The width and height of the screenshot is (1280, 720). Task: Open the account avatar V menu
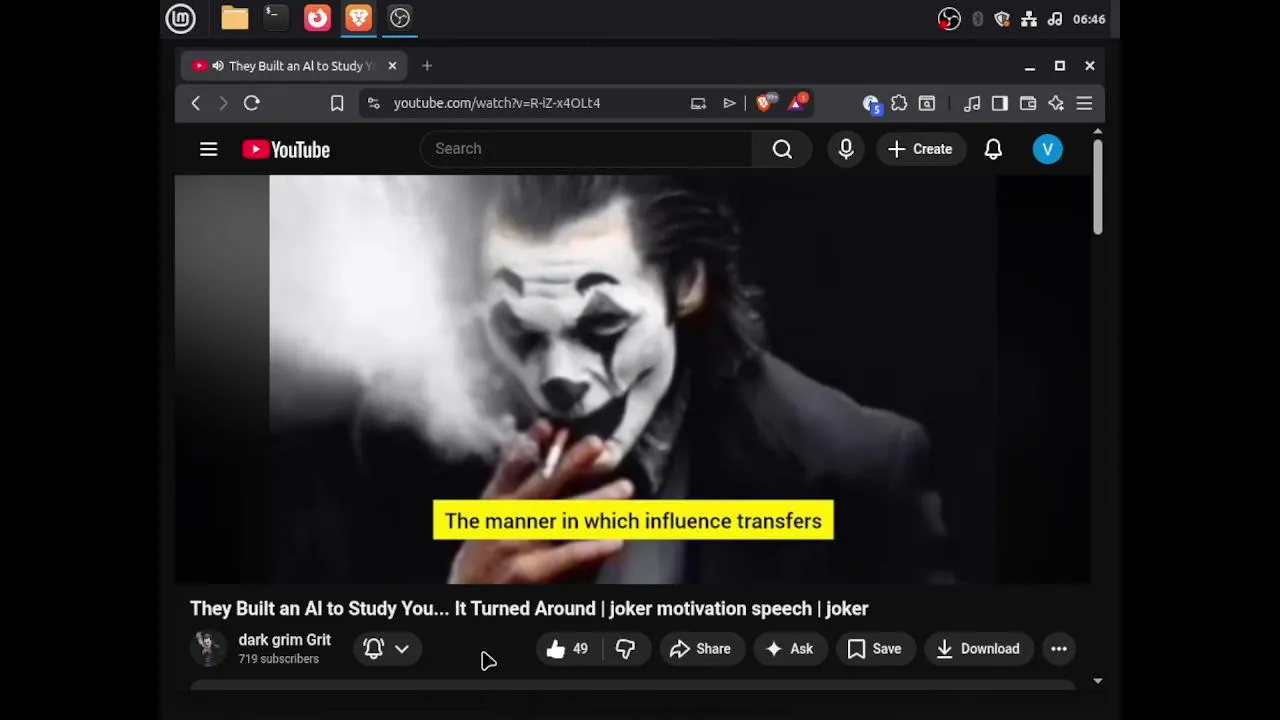click(x=1047, y=149)
